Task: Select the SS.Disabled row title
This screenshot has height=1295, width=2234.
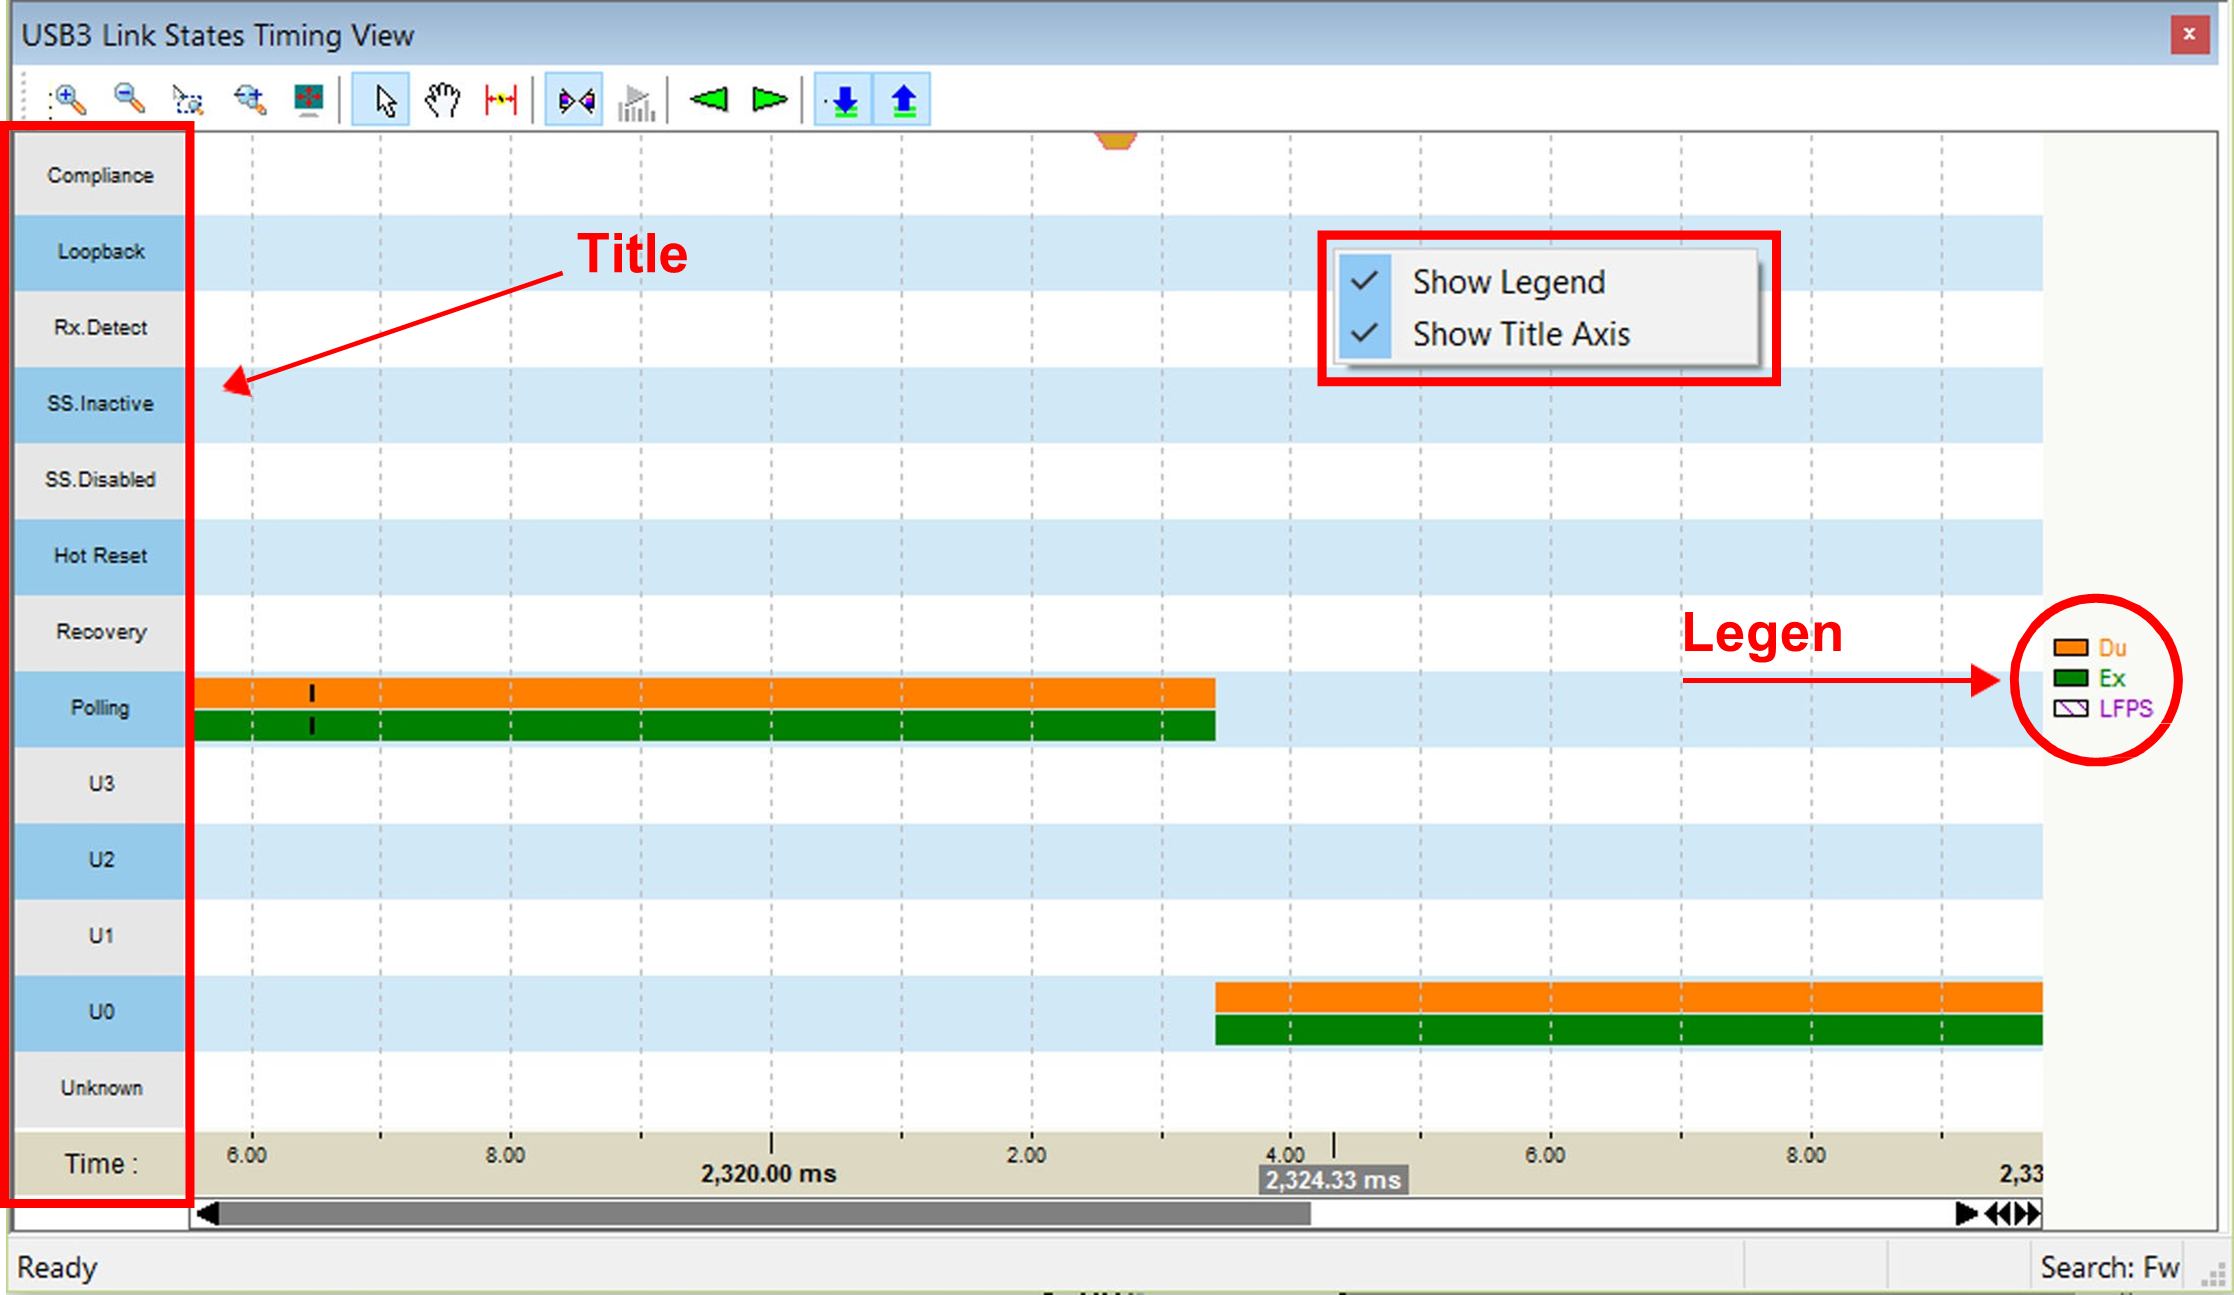Action: point(100,479)
